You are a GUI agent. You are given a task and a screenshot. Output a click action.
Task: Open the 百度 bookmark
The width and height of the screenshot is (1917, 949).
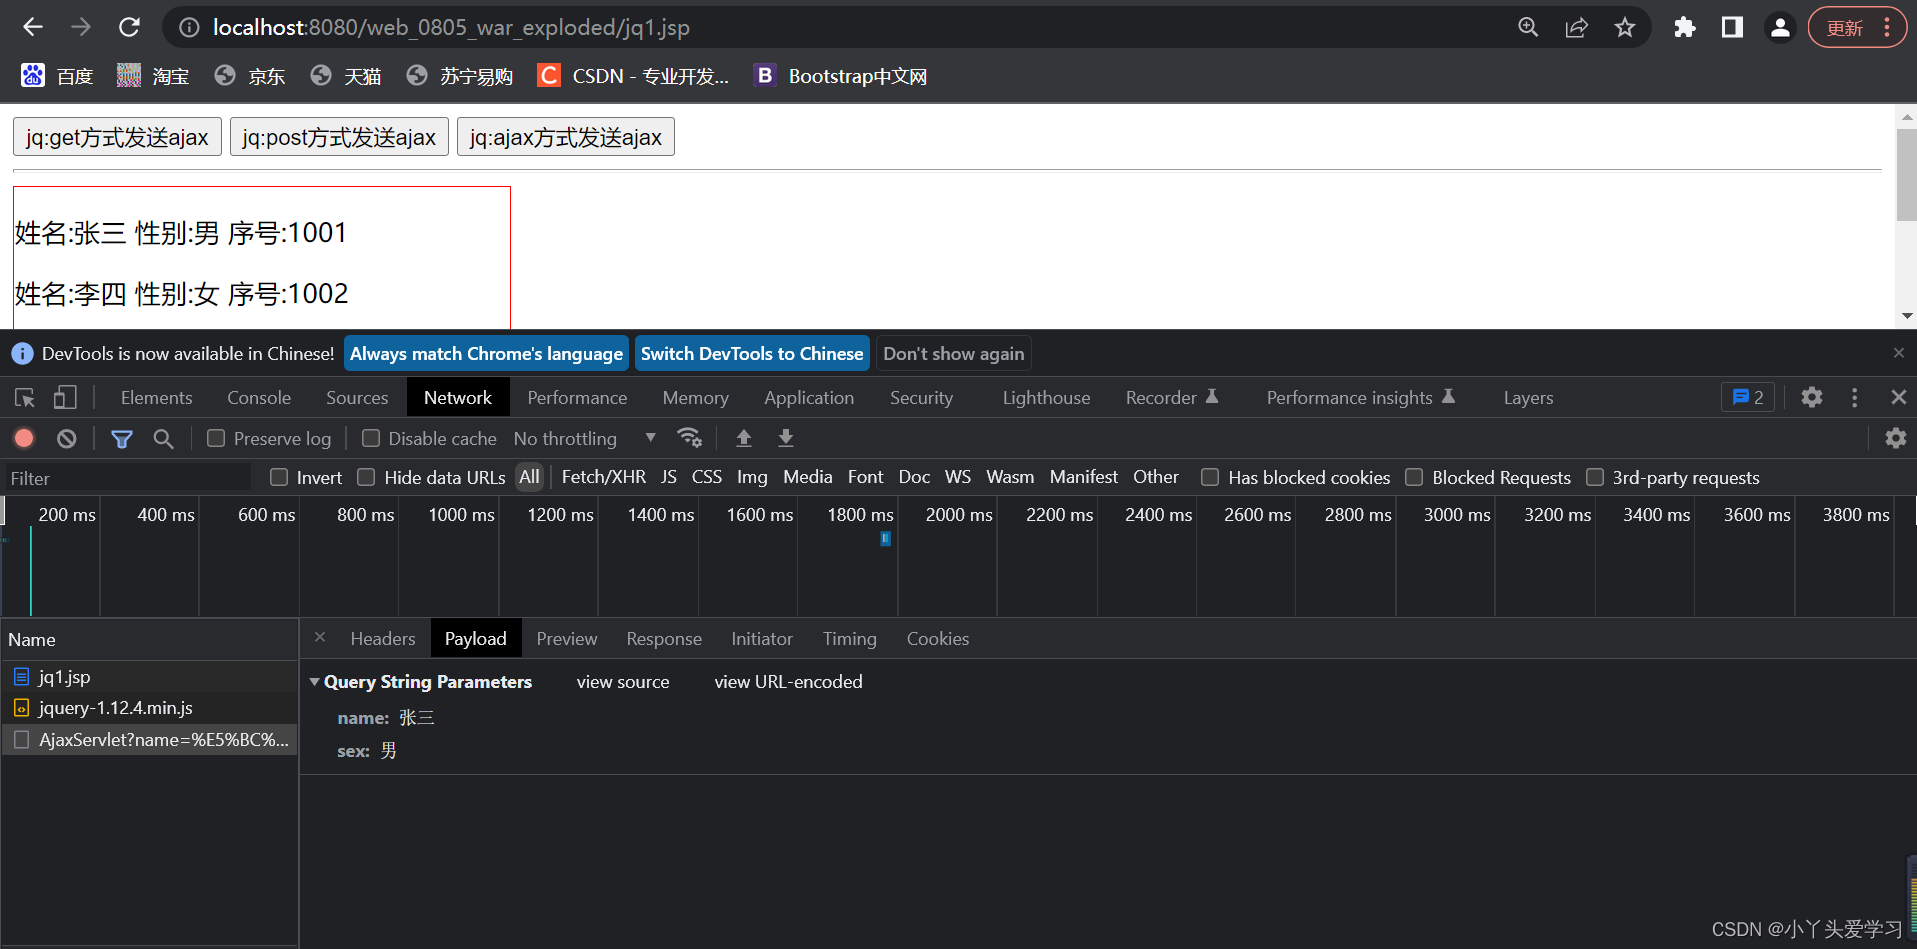point(57,76)
